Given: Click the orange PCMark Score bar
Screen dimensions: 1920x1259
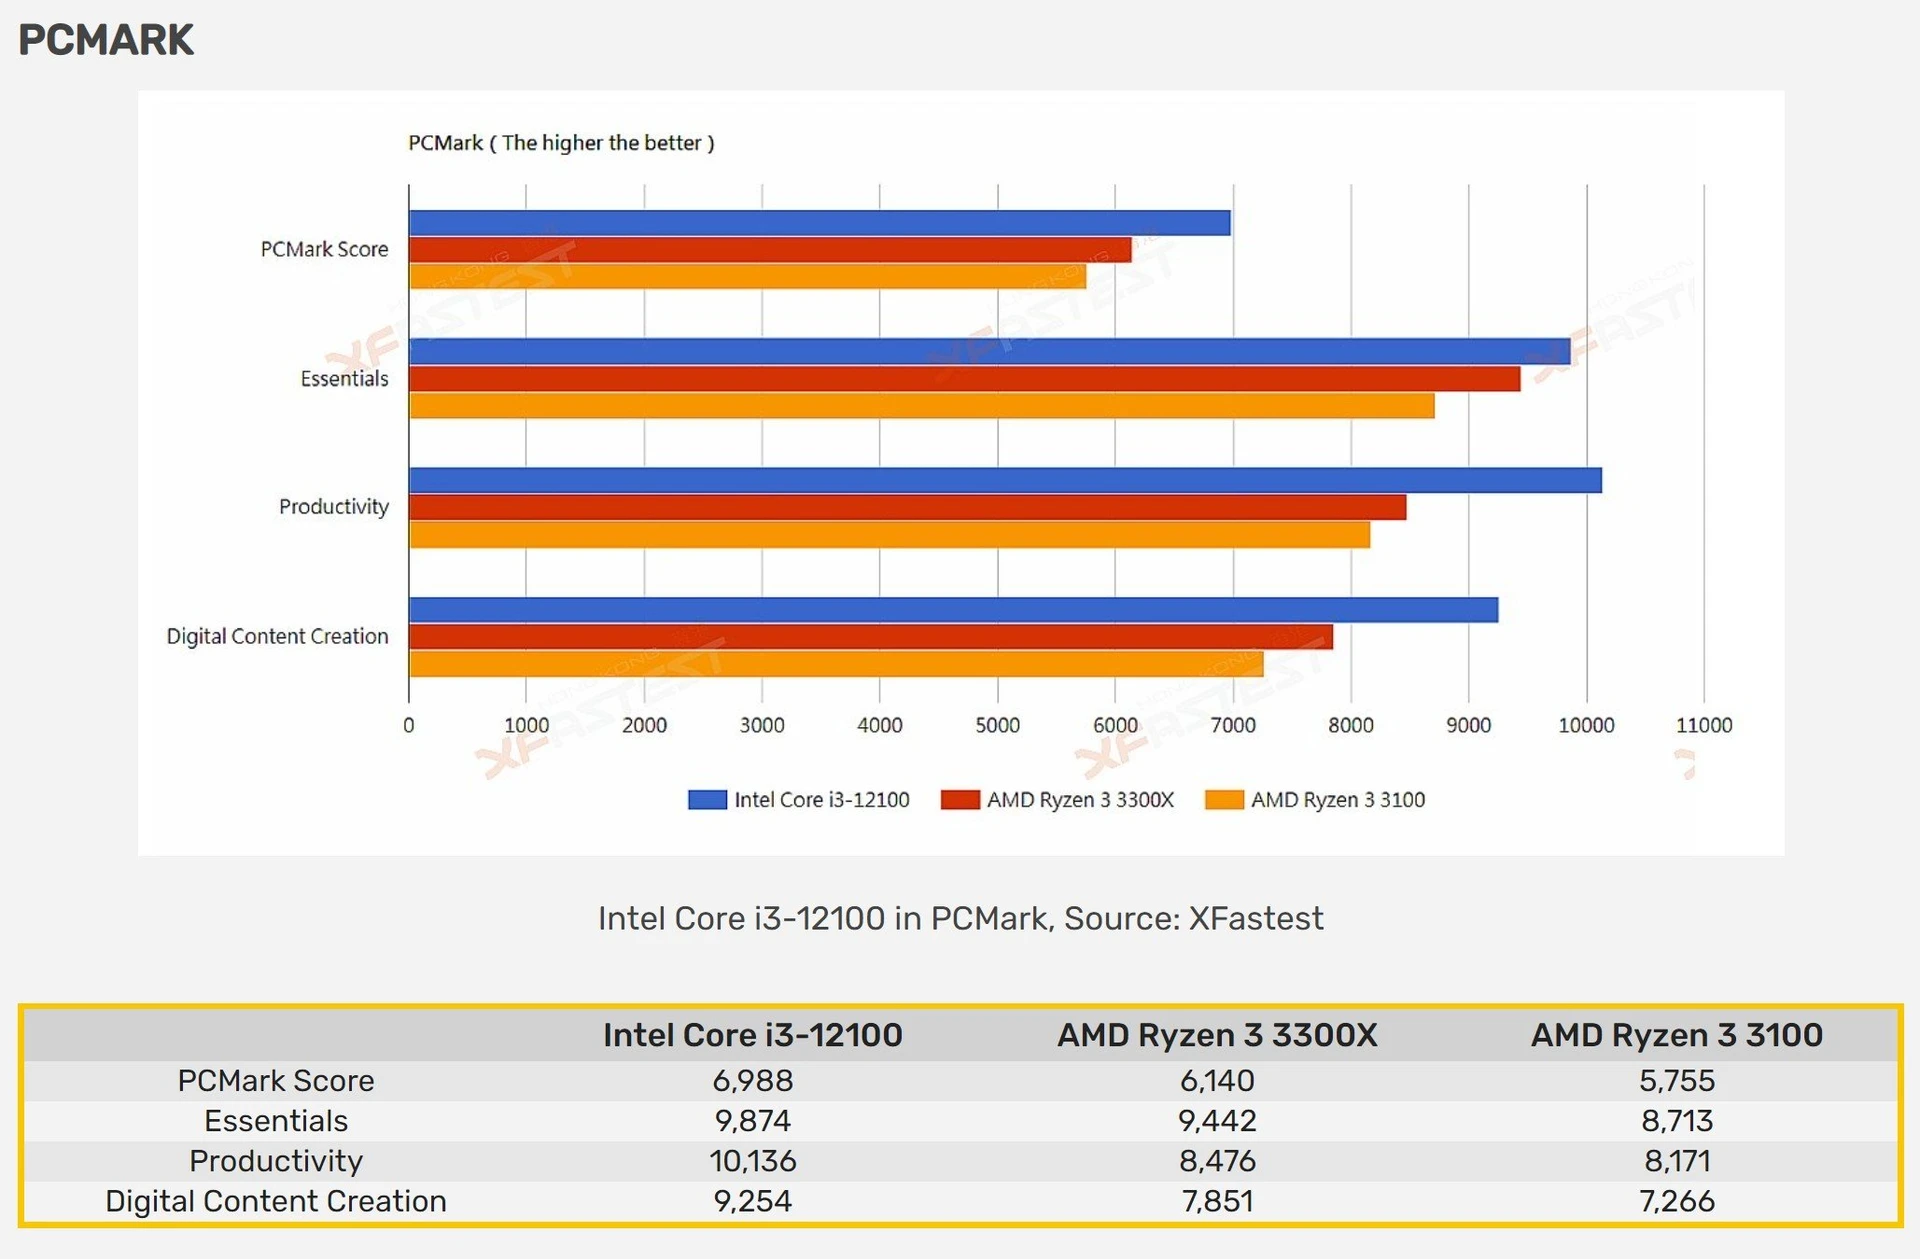Looking at the screenshot, I should pos(747,277).
